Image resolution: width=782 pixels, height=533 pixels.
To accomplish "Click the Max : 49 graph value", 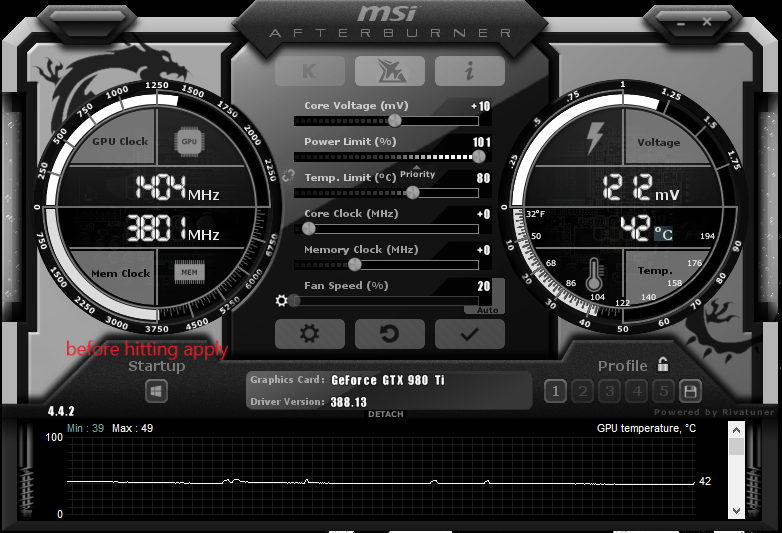I will click(133, 428).
